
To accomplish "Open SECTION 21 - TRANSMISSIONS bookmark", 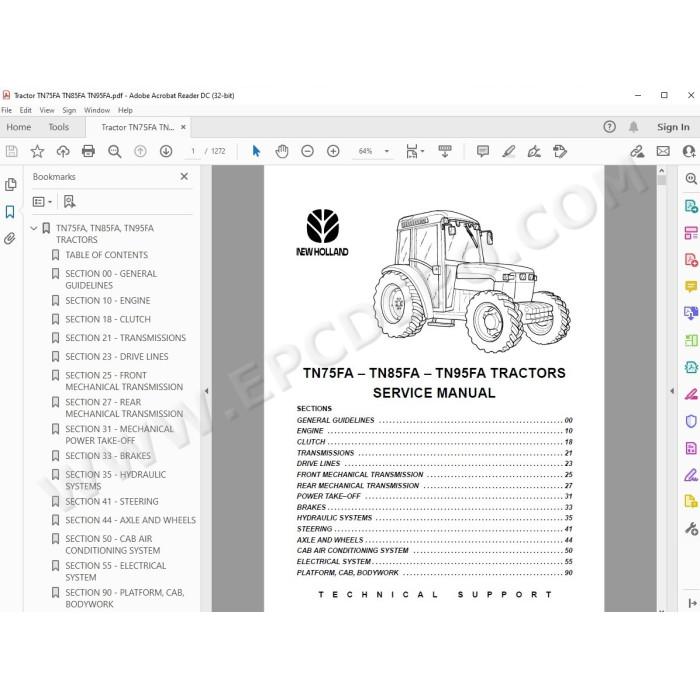I will coord(125,338).
